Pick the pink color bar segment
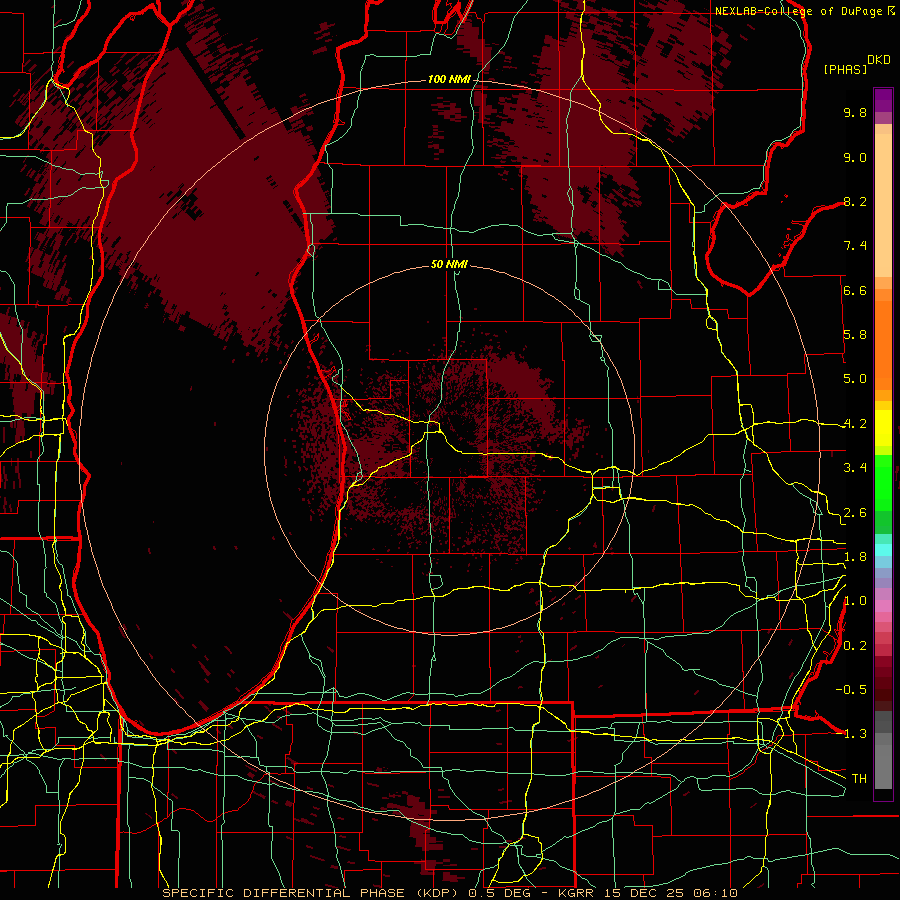 click(883, 606)
